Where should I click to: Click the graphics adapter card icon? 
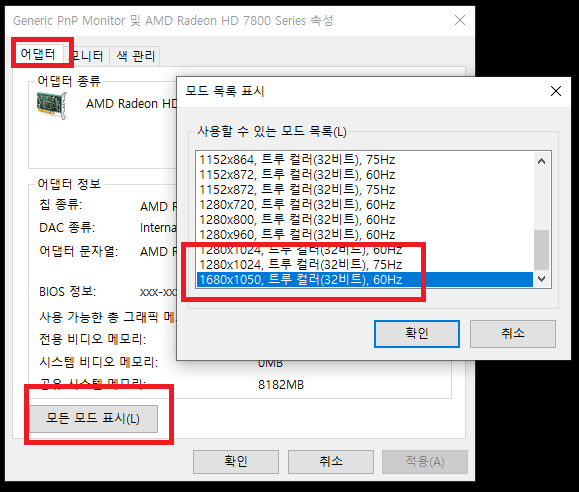click(52, 105)
